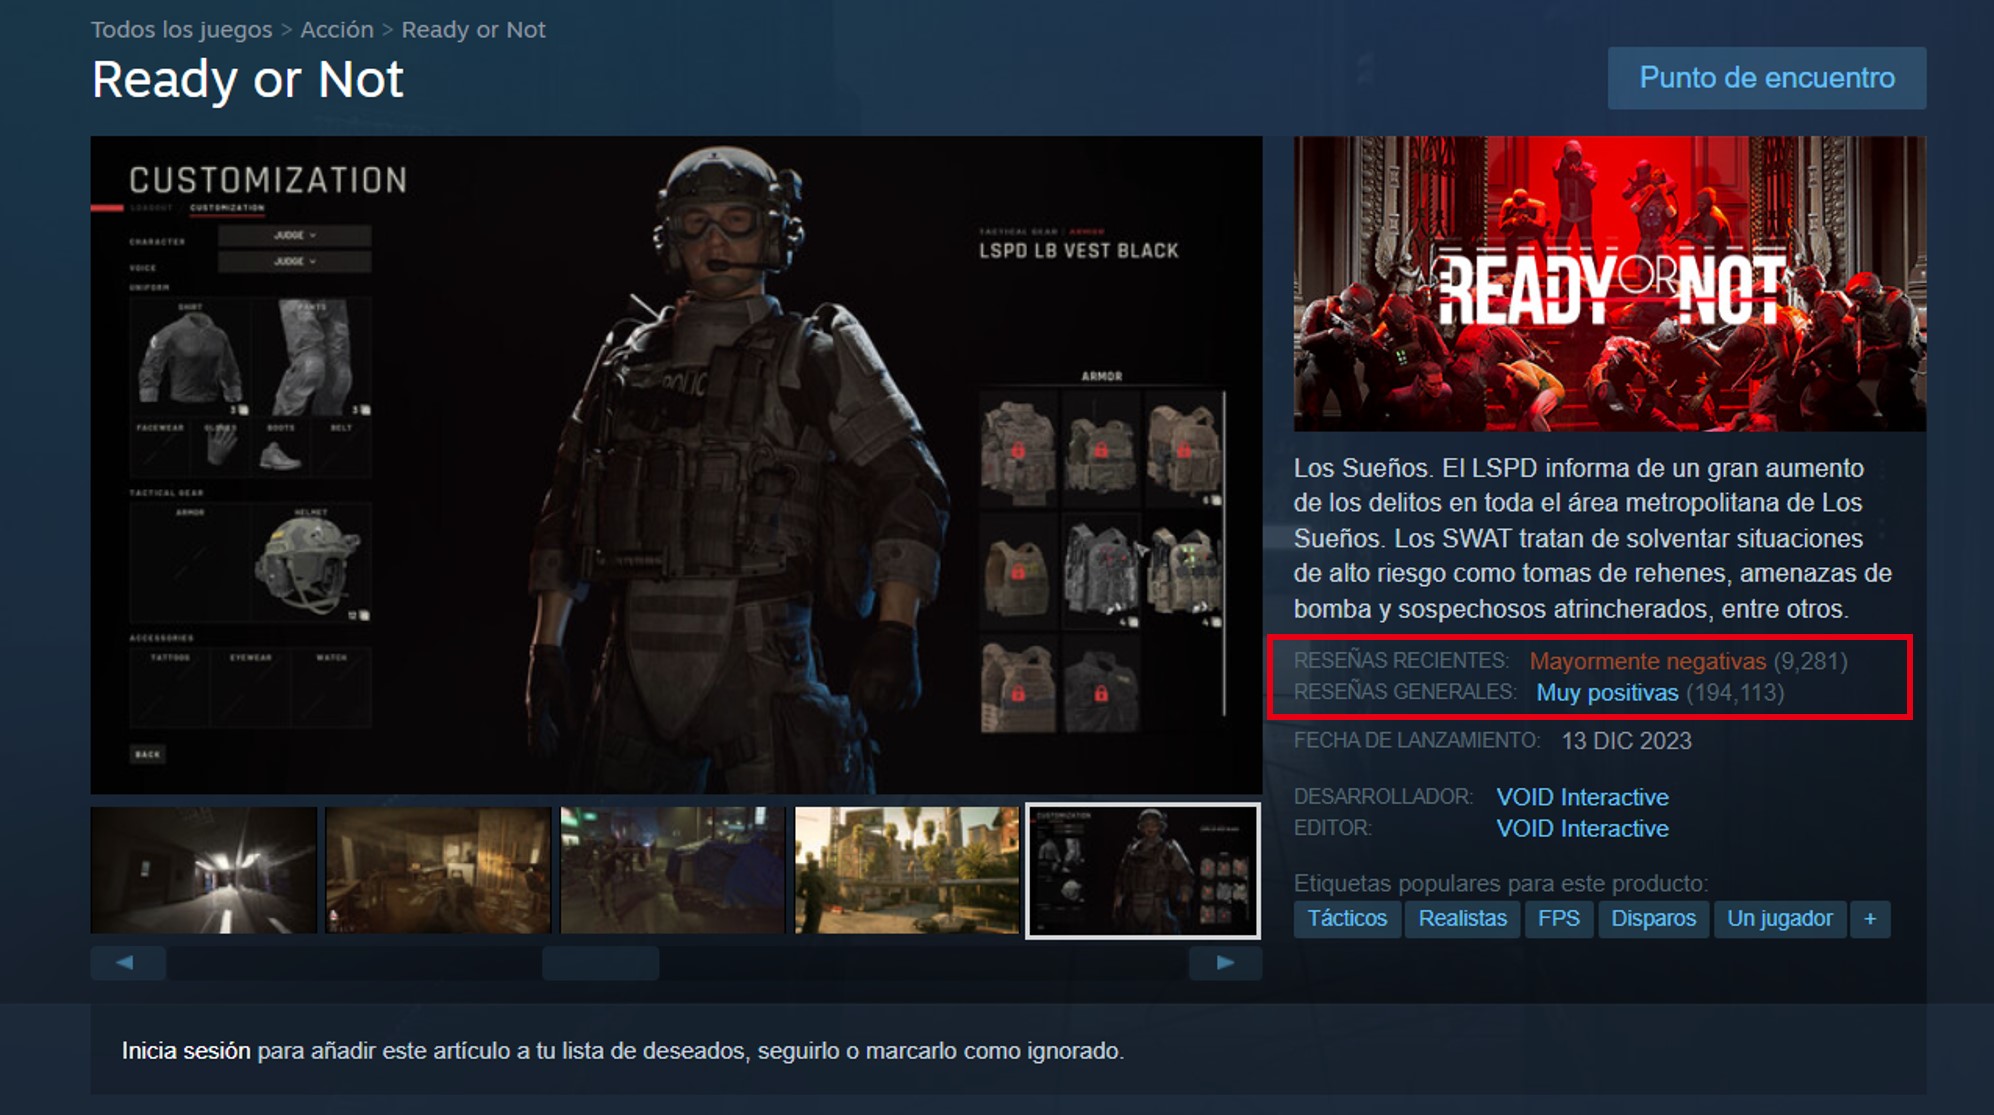The width and height of the screenshot is (1994, 1115).
Task: Click the 'Ready or Not' page title
Action: coord(247,80)
